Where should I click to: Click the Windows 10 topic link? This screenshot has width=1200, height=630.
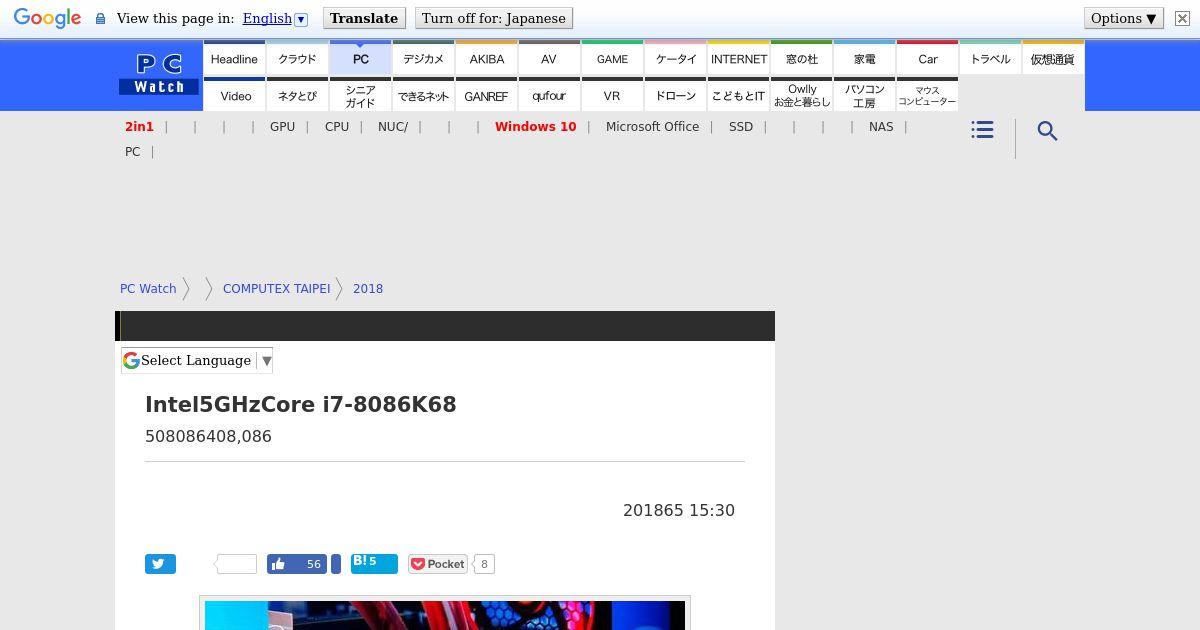click(x=535, y=126)
